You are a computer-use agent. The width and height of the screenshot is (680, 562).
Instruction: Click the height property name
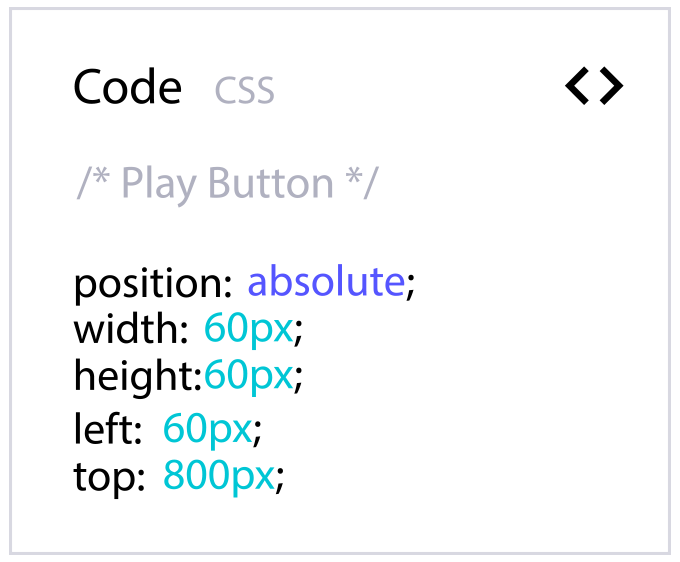click(137, 376)
